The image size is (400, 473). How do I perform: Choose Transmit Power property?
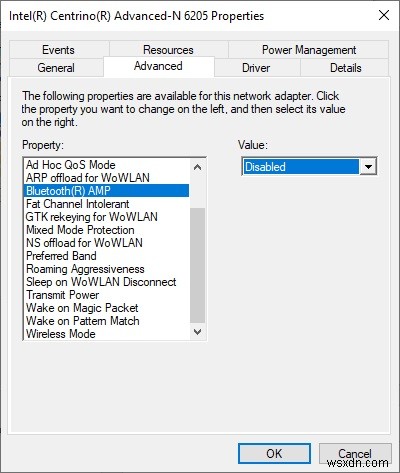tap(107, 295)
